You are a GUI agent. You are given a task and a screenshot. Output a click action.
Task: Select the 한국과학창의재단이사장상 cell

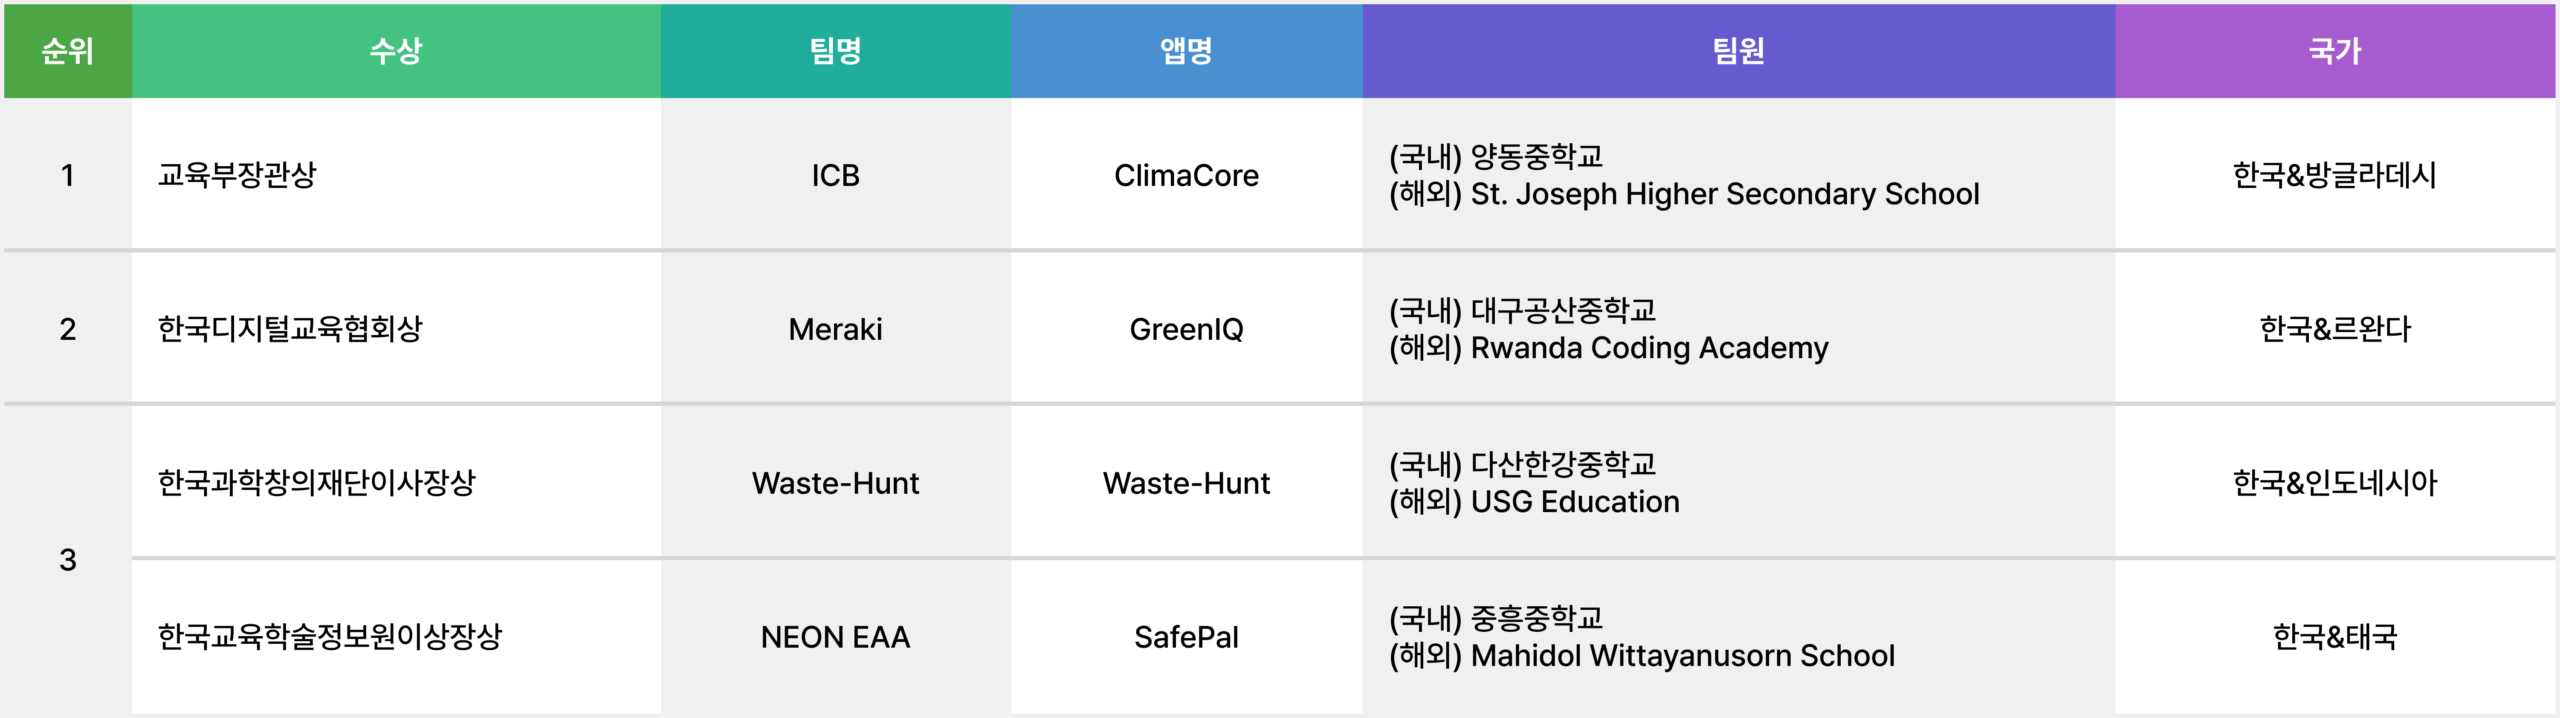[396, 483]
